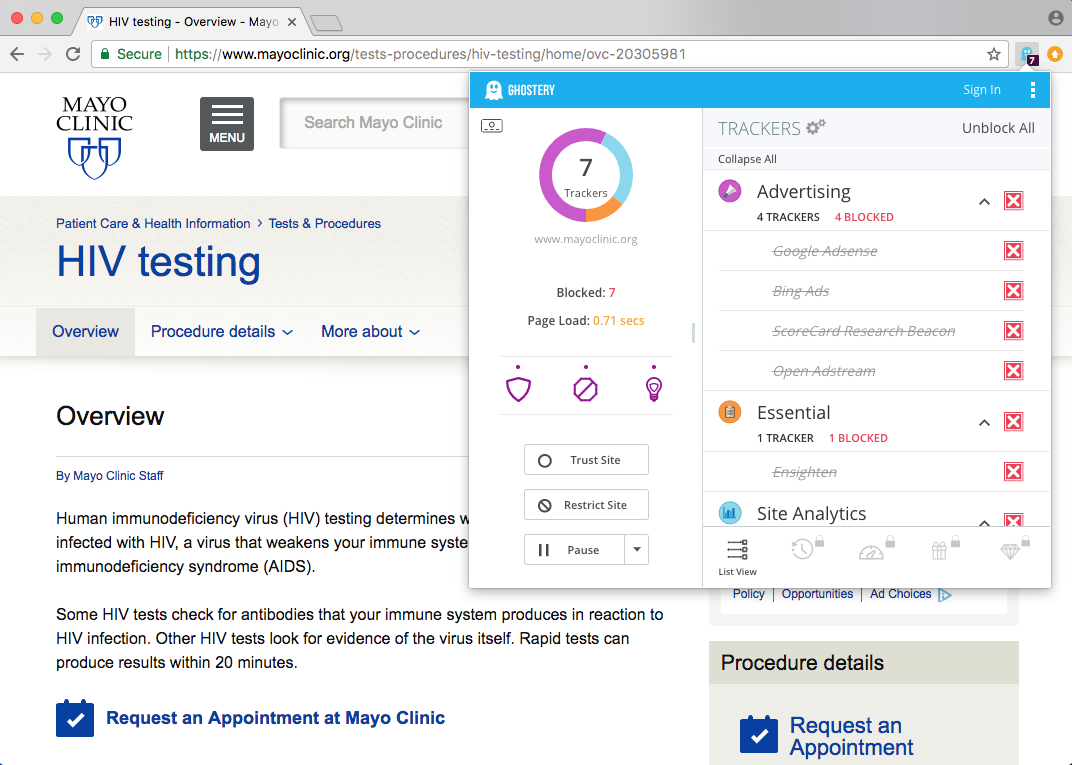
Task: Click the shield Enhanced Anti-Tracking icon
Action: (518, 388)
